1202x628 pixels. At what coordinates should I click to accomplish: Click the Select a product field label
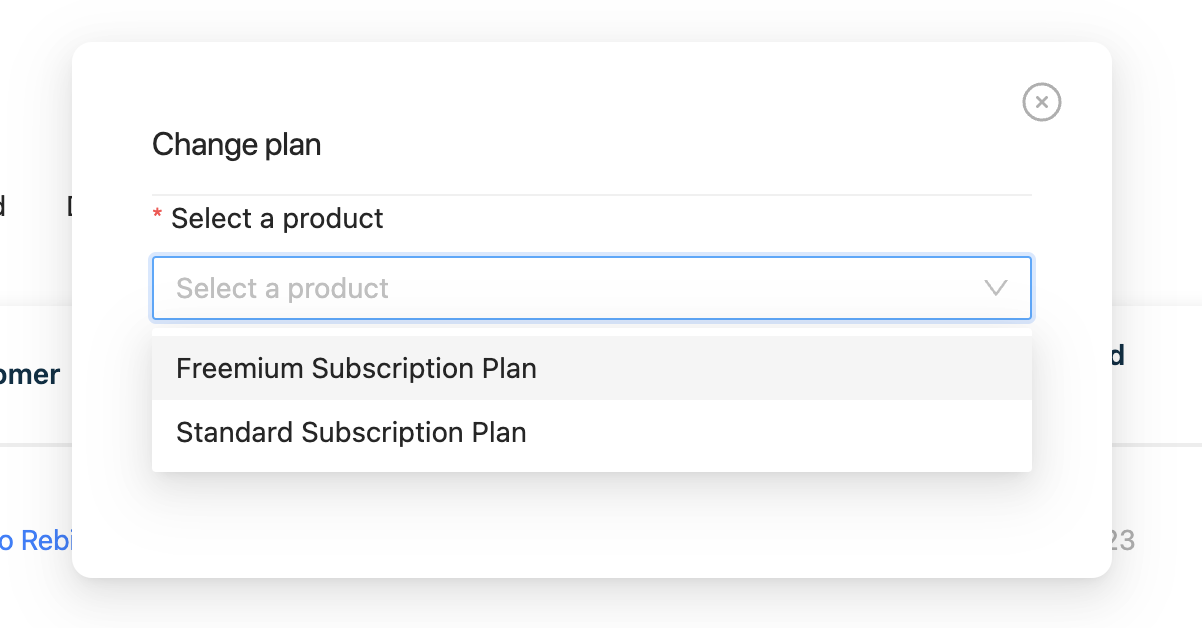click(276, 218)
